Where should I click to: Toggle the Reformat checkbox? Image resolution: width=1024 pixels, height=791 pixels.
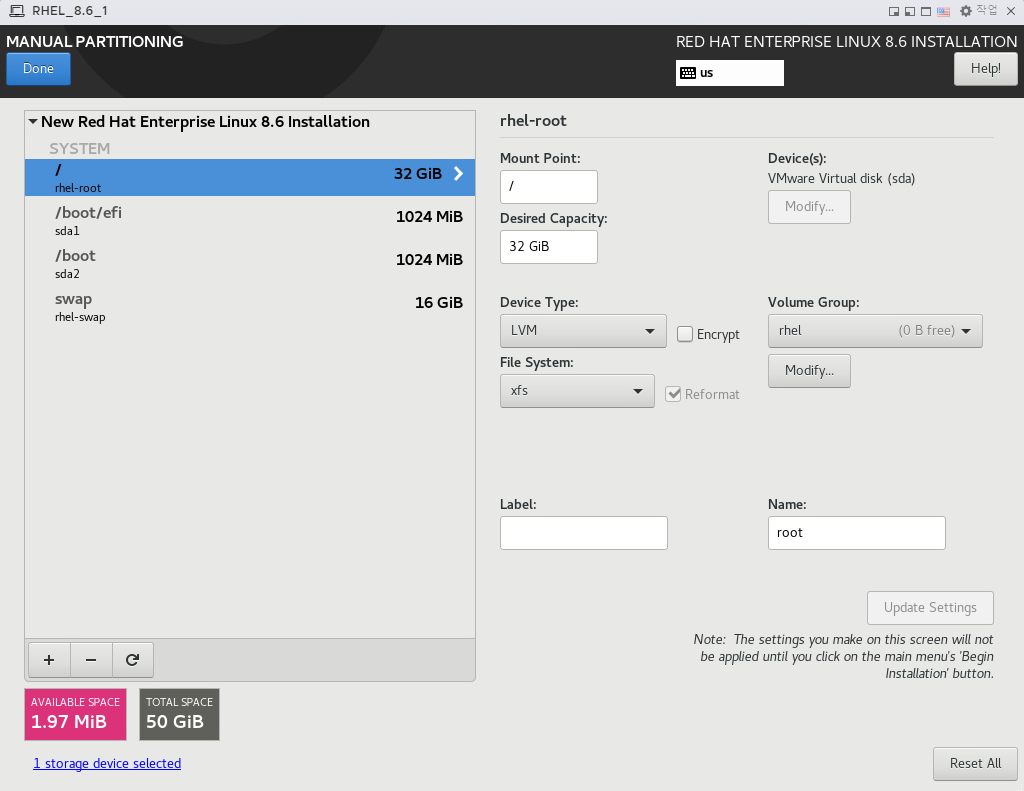tap(673, 394)
